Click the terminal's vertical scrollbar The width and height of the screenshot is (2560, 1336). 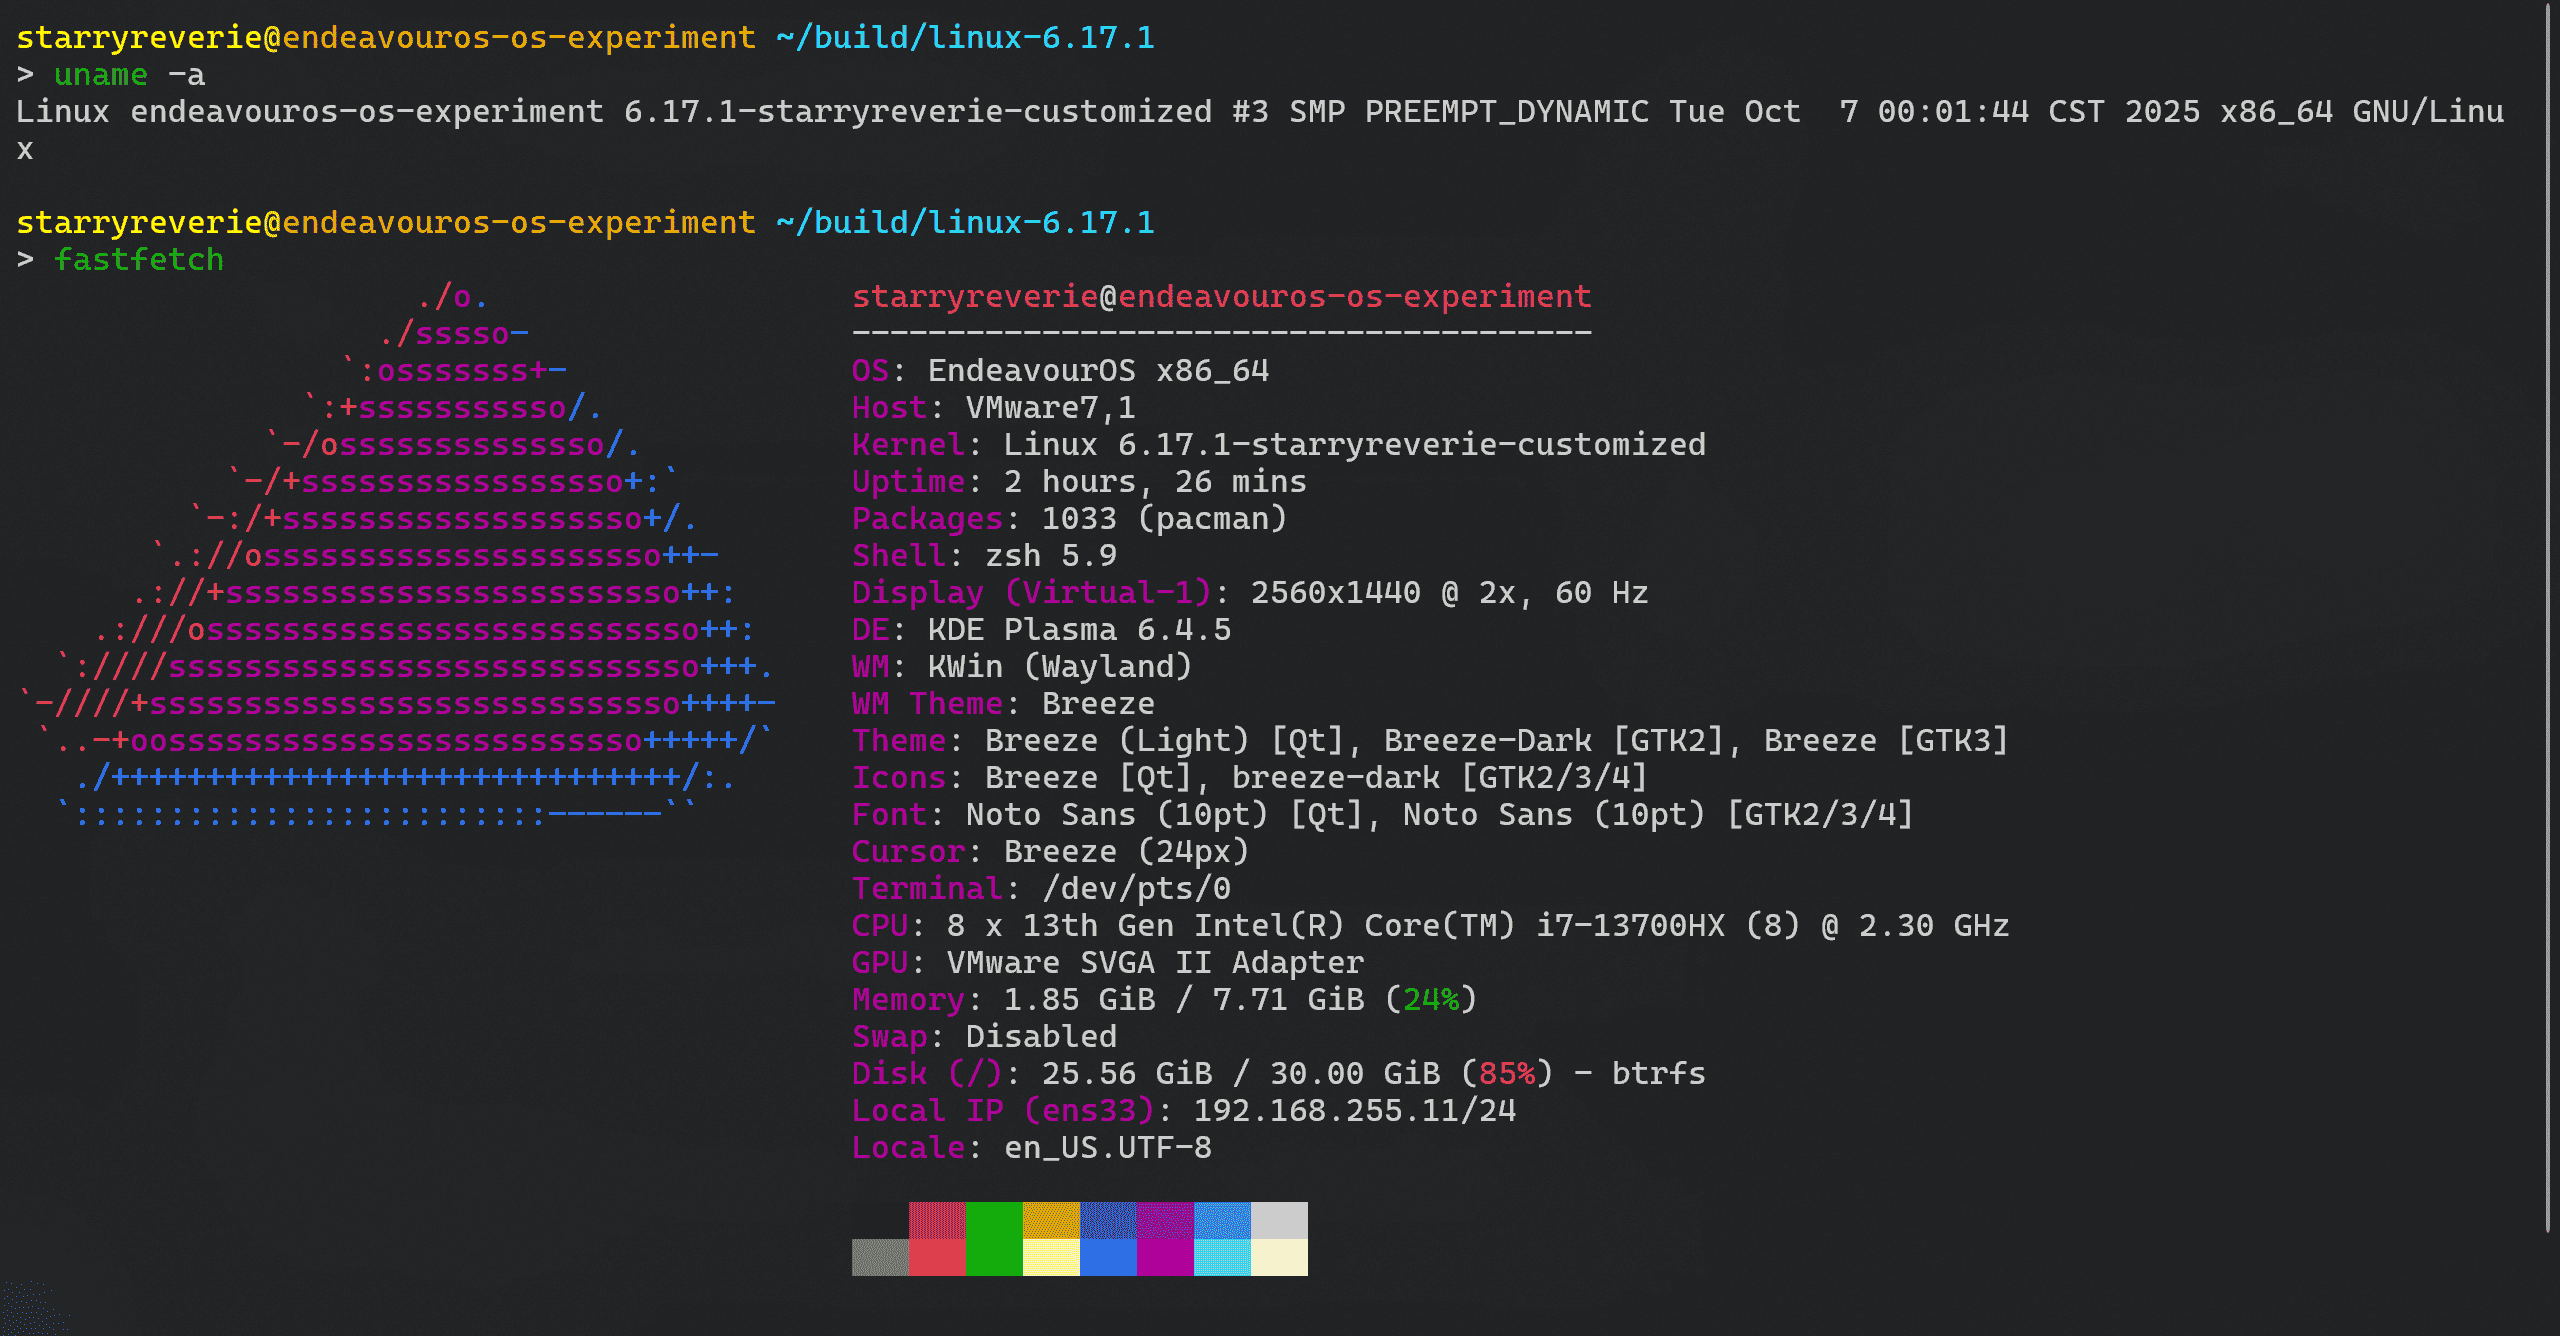point(2549,620)
